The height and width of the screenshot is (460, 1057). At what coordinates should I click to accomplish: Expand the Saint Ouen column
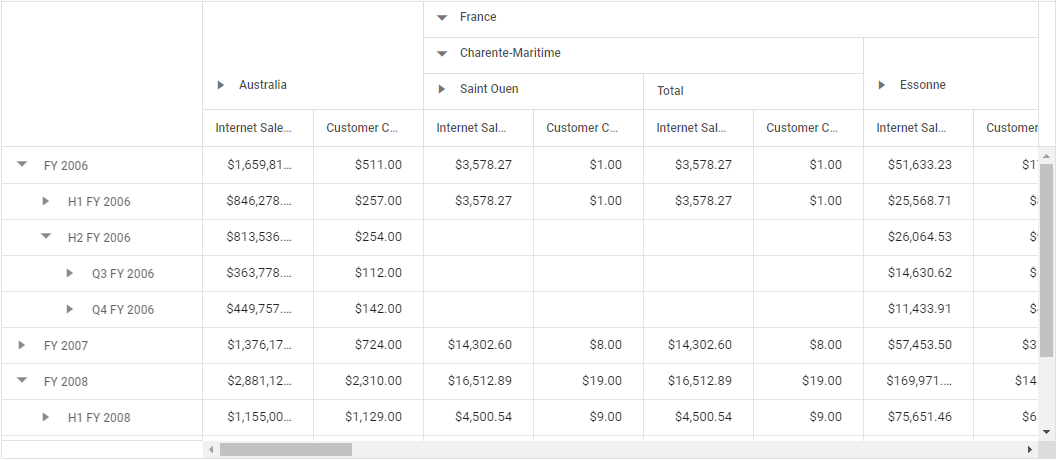[442, 89]
